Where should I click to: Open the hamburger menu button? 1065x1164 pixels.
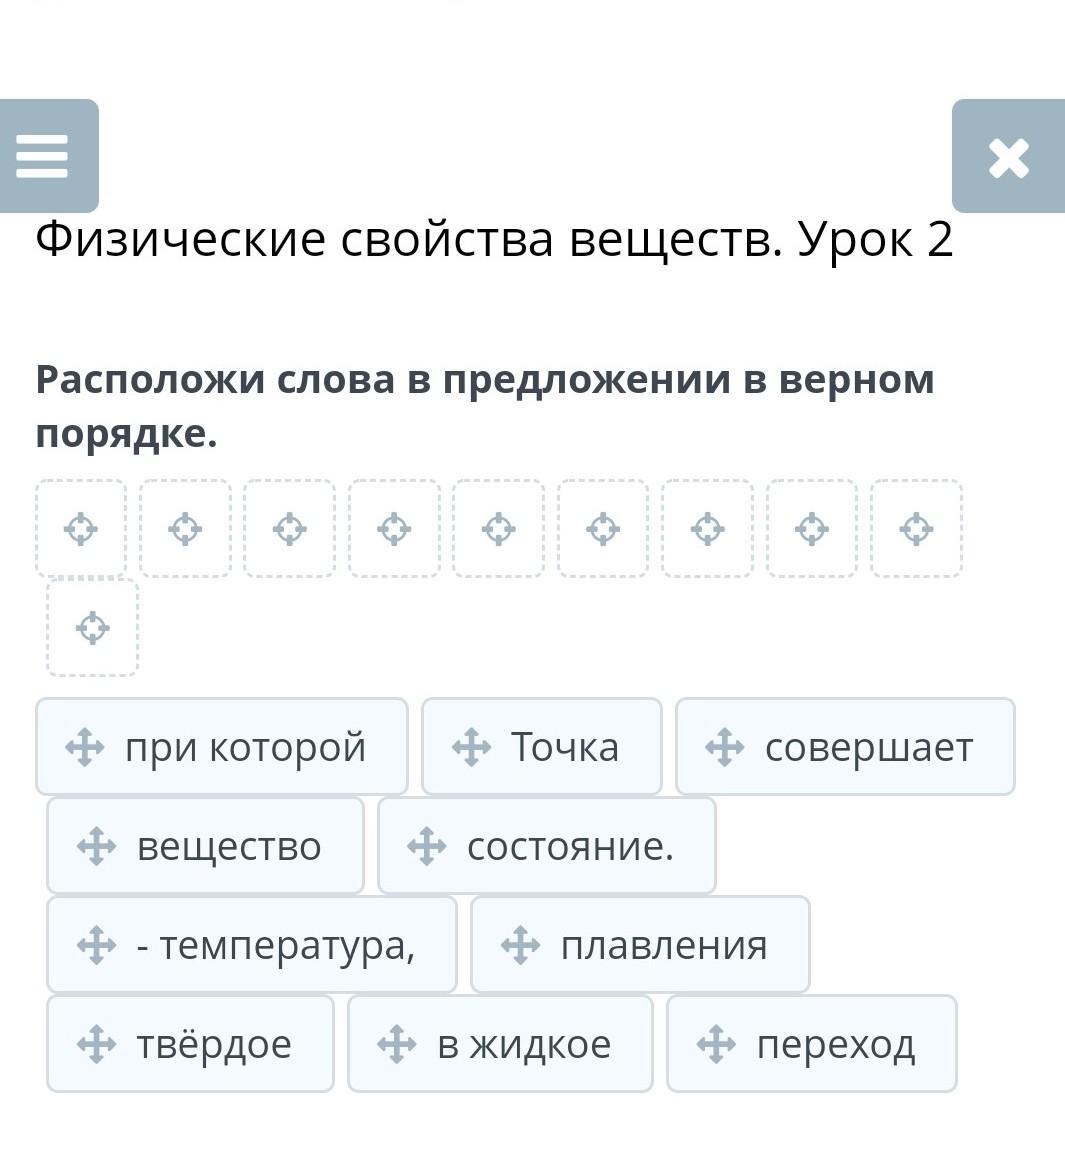pyautogui.click(x=43, y=156)
